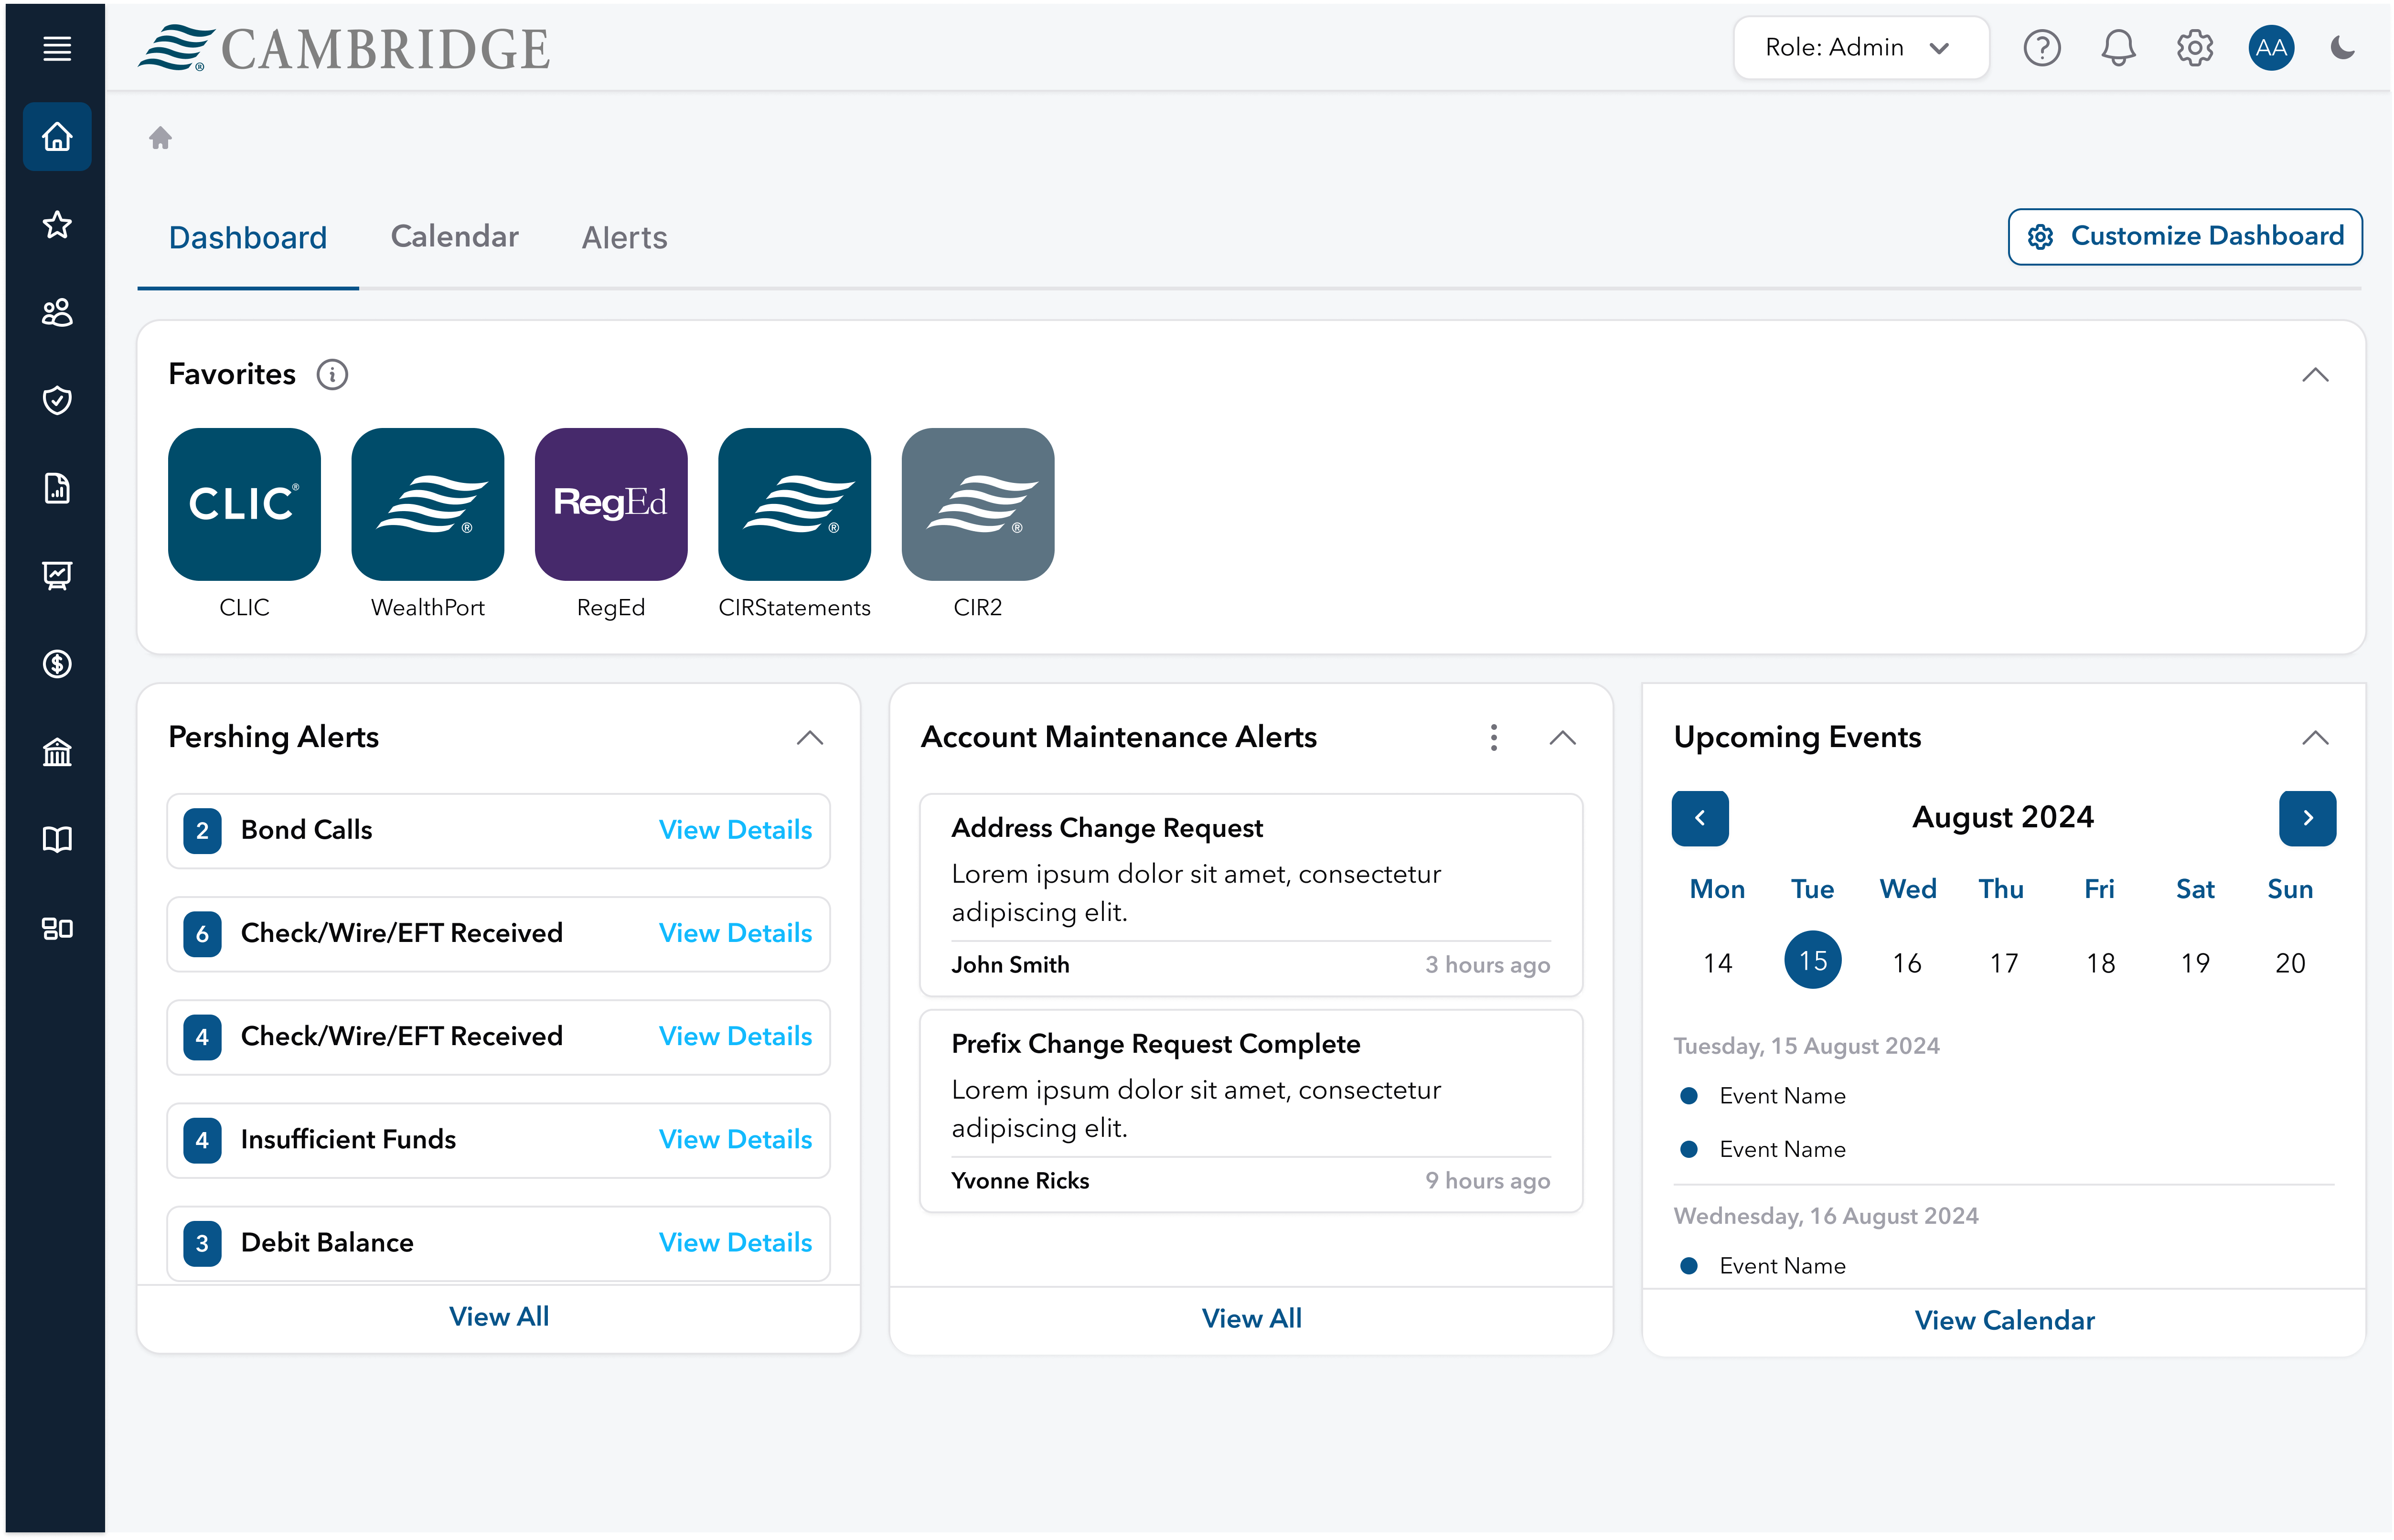This screenshot has height=1540, width=2394.
Task: Open the people group sidebar icon
Action: [57, 312]
